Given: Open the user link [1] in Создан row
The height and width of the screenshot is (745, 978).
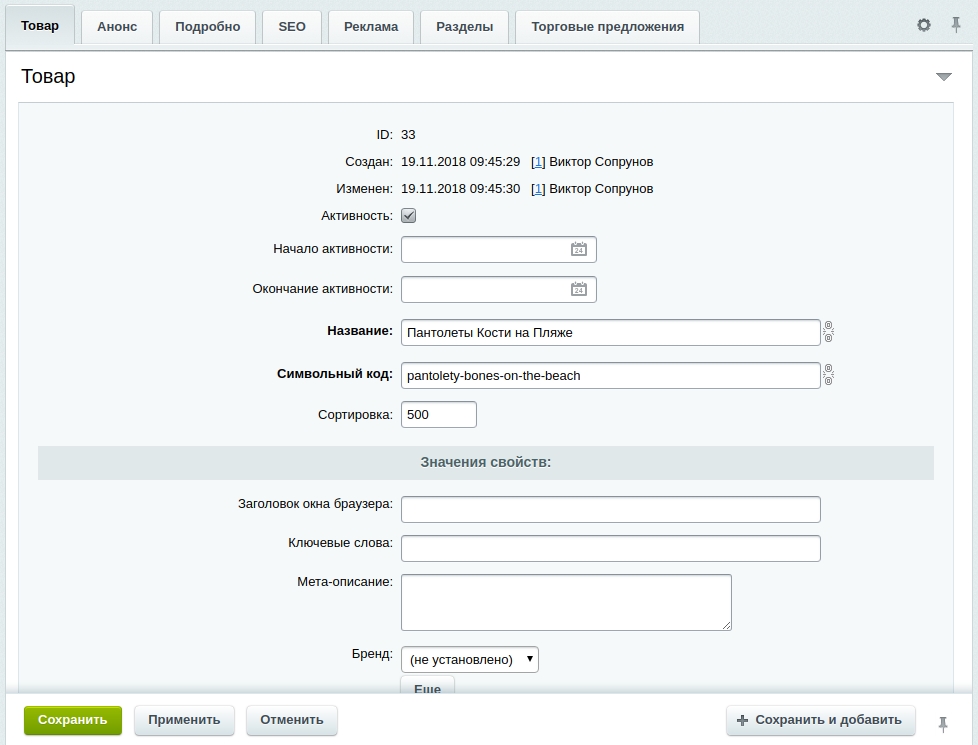Looking at the screenshot, I should [538, 162].
